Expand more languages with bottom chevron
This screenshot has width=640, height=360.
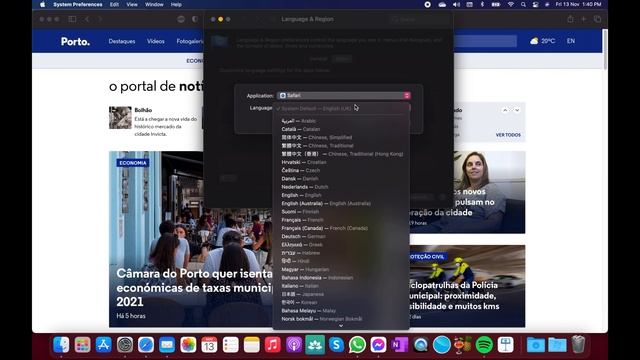[341, 326]
